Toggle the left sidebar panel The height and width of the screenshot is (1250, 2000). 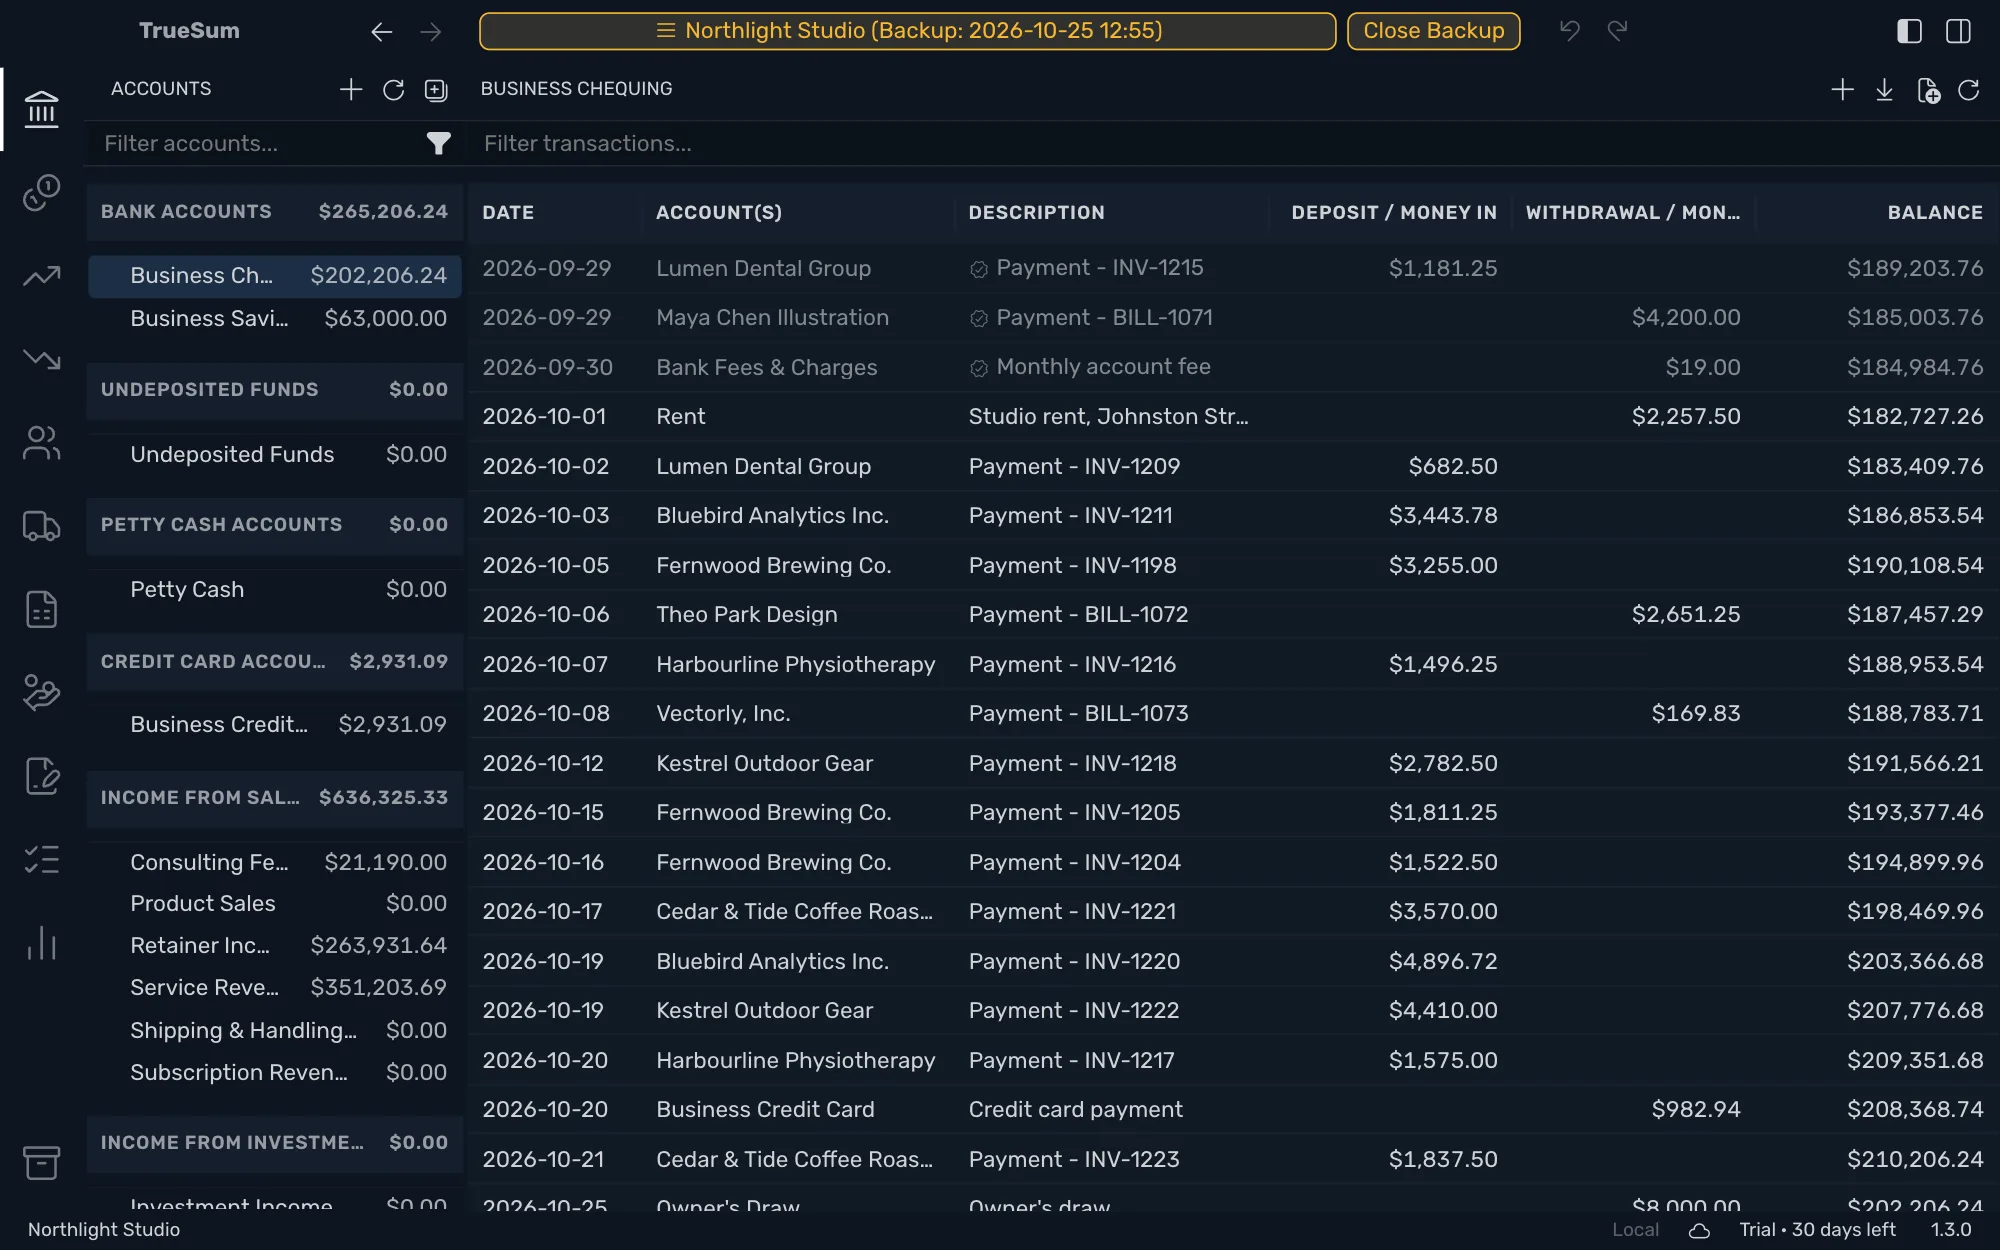tap(1909, 31)
